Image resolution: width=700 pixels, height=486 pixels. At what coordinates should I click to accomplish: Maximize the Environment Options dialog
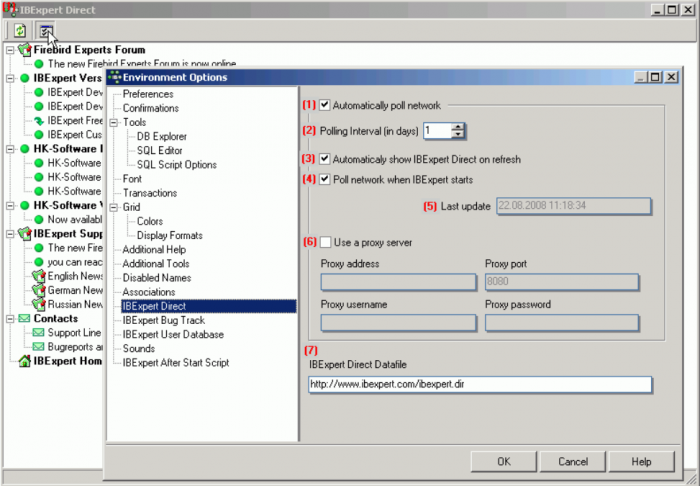(655, 77)
